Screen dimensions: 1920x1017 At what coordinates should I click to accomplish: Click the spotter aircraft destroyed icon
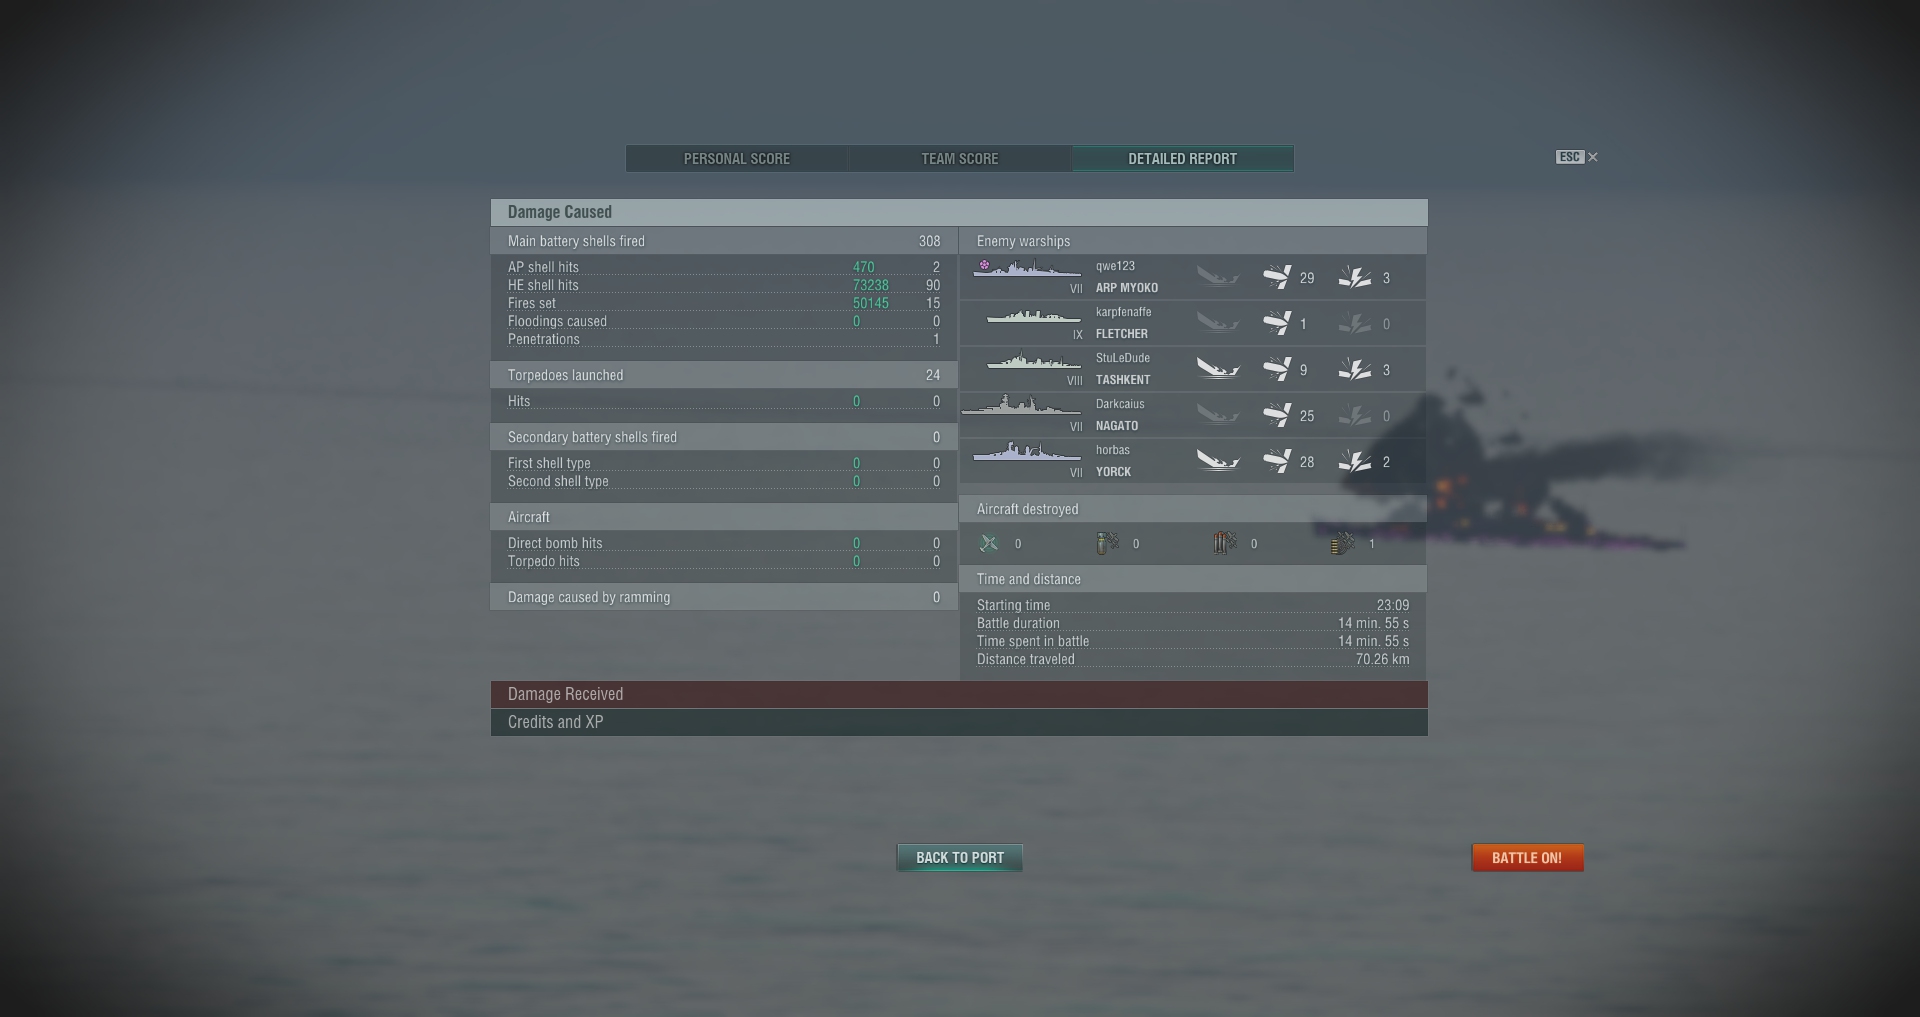click(x=1343, y=543)
